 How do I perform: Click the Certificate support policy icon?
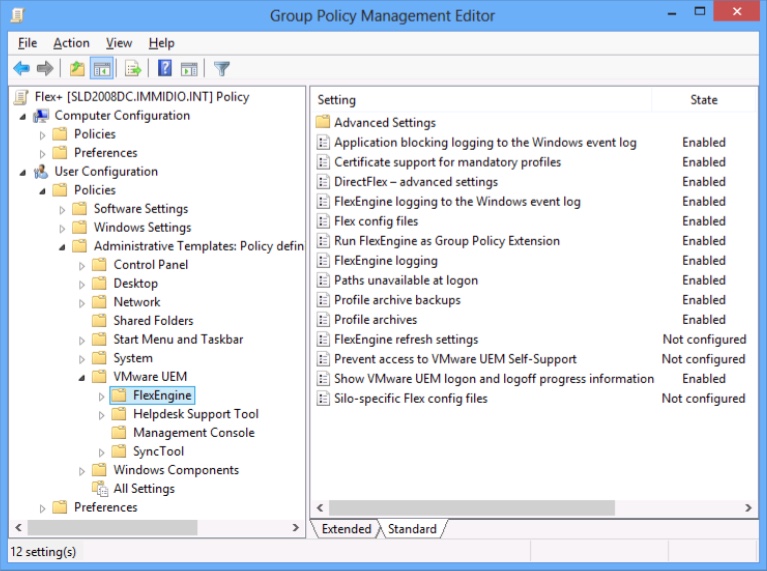323,162
